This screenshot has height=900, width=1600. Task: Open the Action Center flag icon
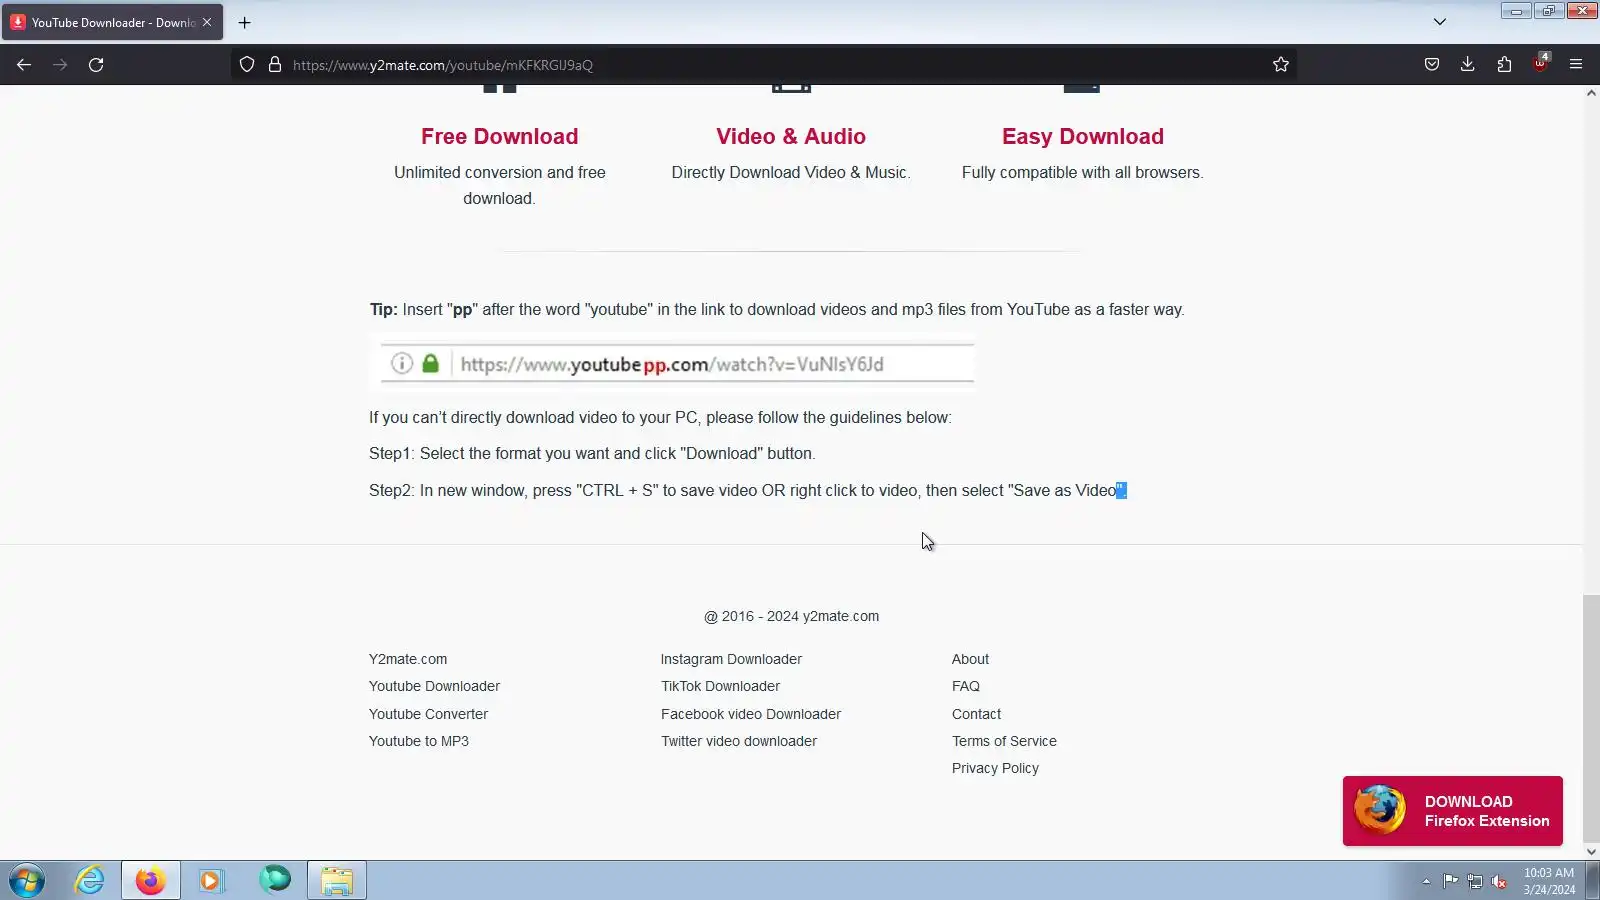click(1450, 881)
